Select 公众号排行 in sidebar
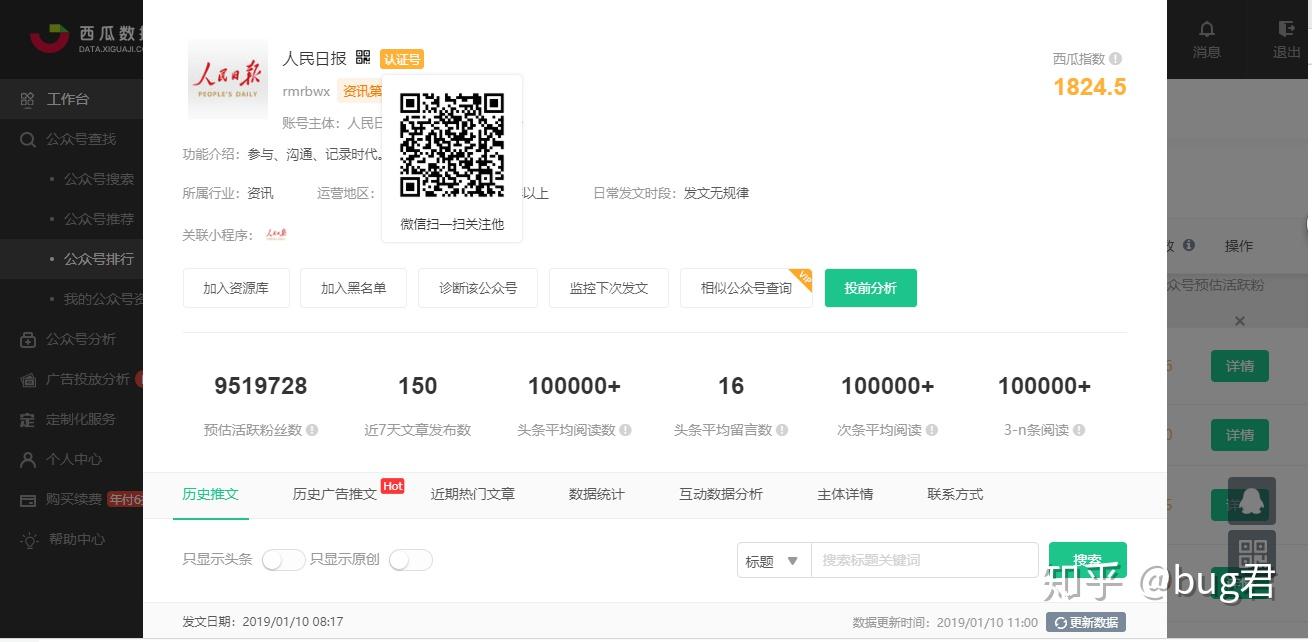The image size is (1312, 642). (99, 259)
